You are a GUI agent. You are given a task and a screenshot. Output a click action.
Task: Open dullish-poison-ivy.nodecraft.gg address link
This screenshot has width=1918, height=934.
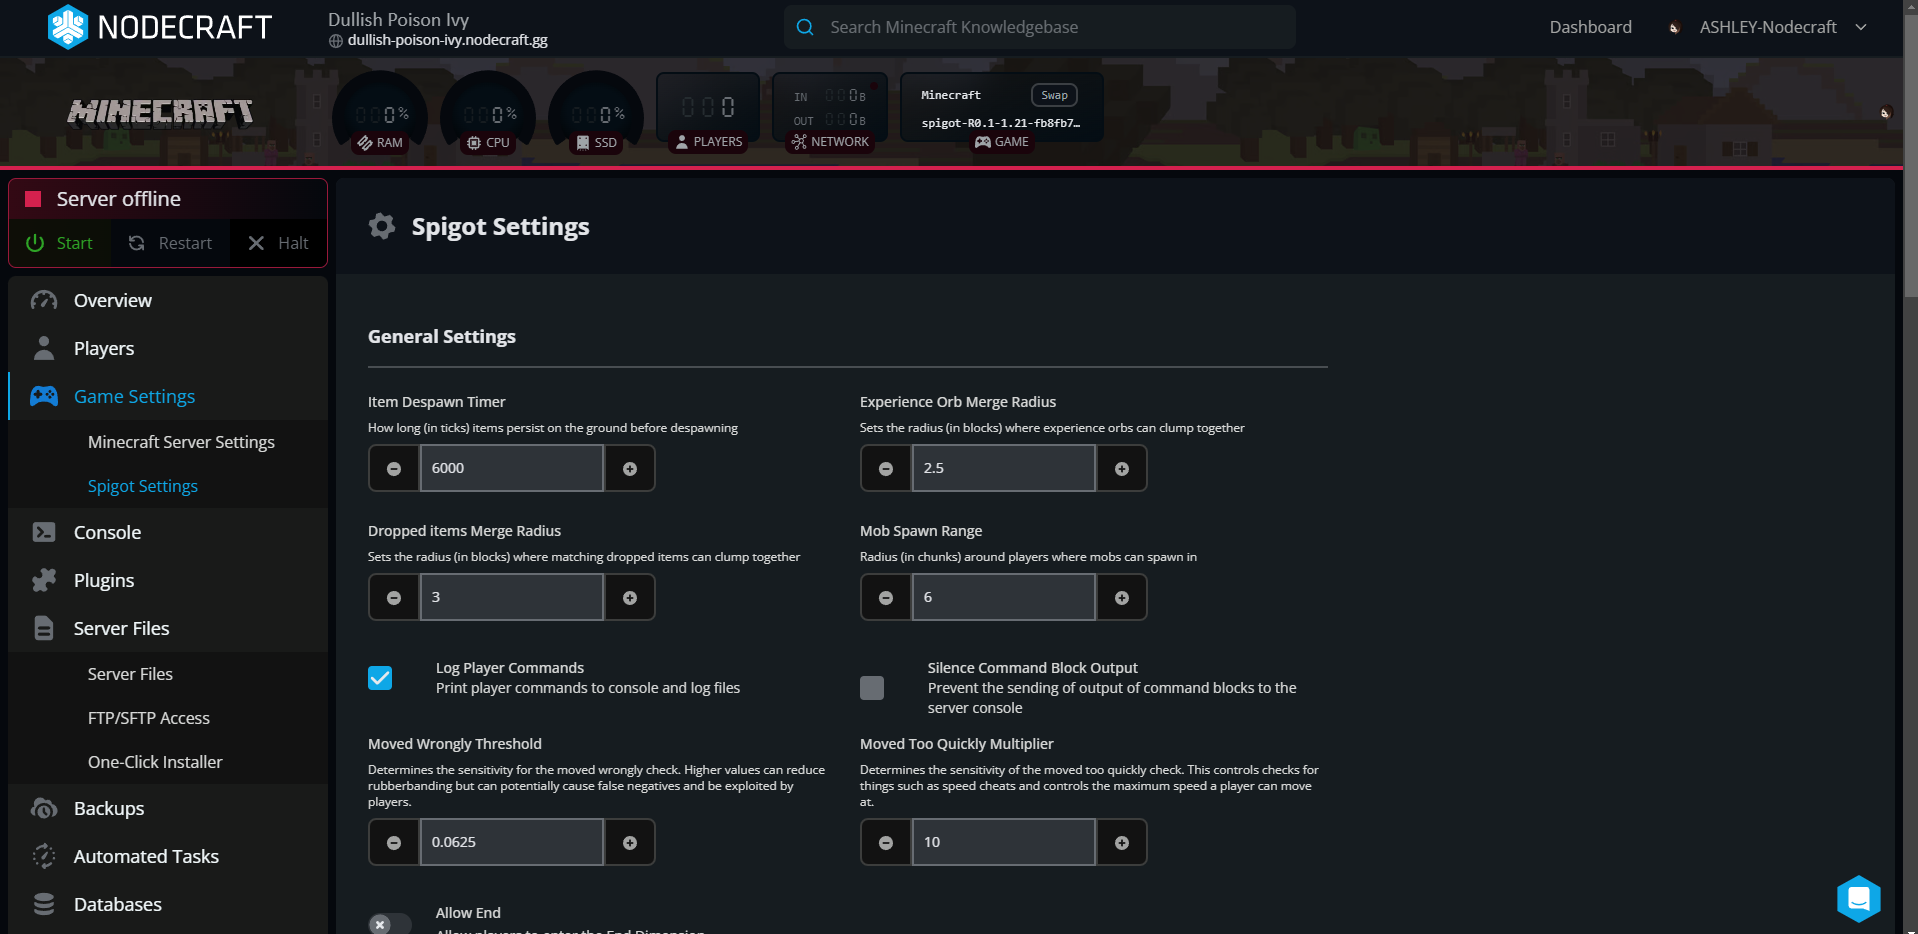(447, 40)
